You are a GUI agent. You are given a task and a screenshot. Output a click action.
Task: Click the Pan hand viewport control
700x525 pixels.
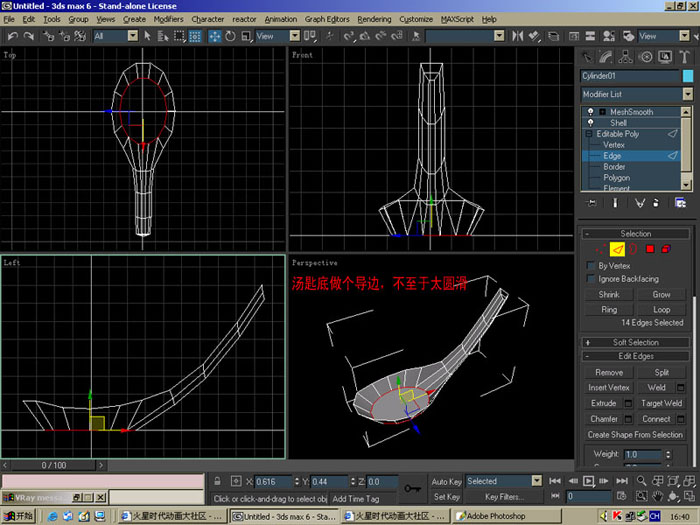tap(657, 496)
